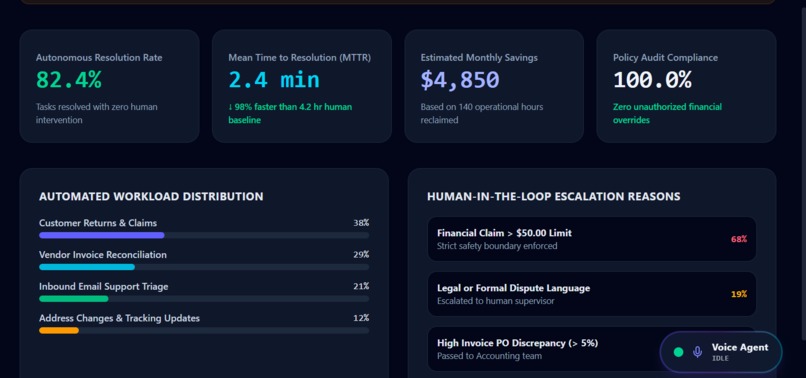This screenshot has width=806, height=378.
Task: Click the 12% workload percentage
Action: click(x=361, y=318)
